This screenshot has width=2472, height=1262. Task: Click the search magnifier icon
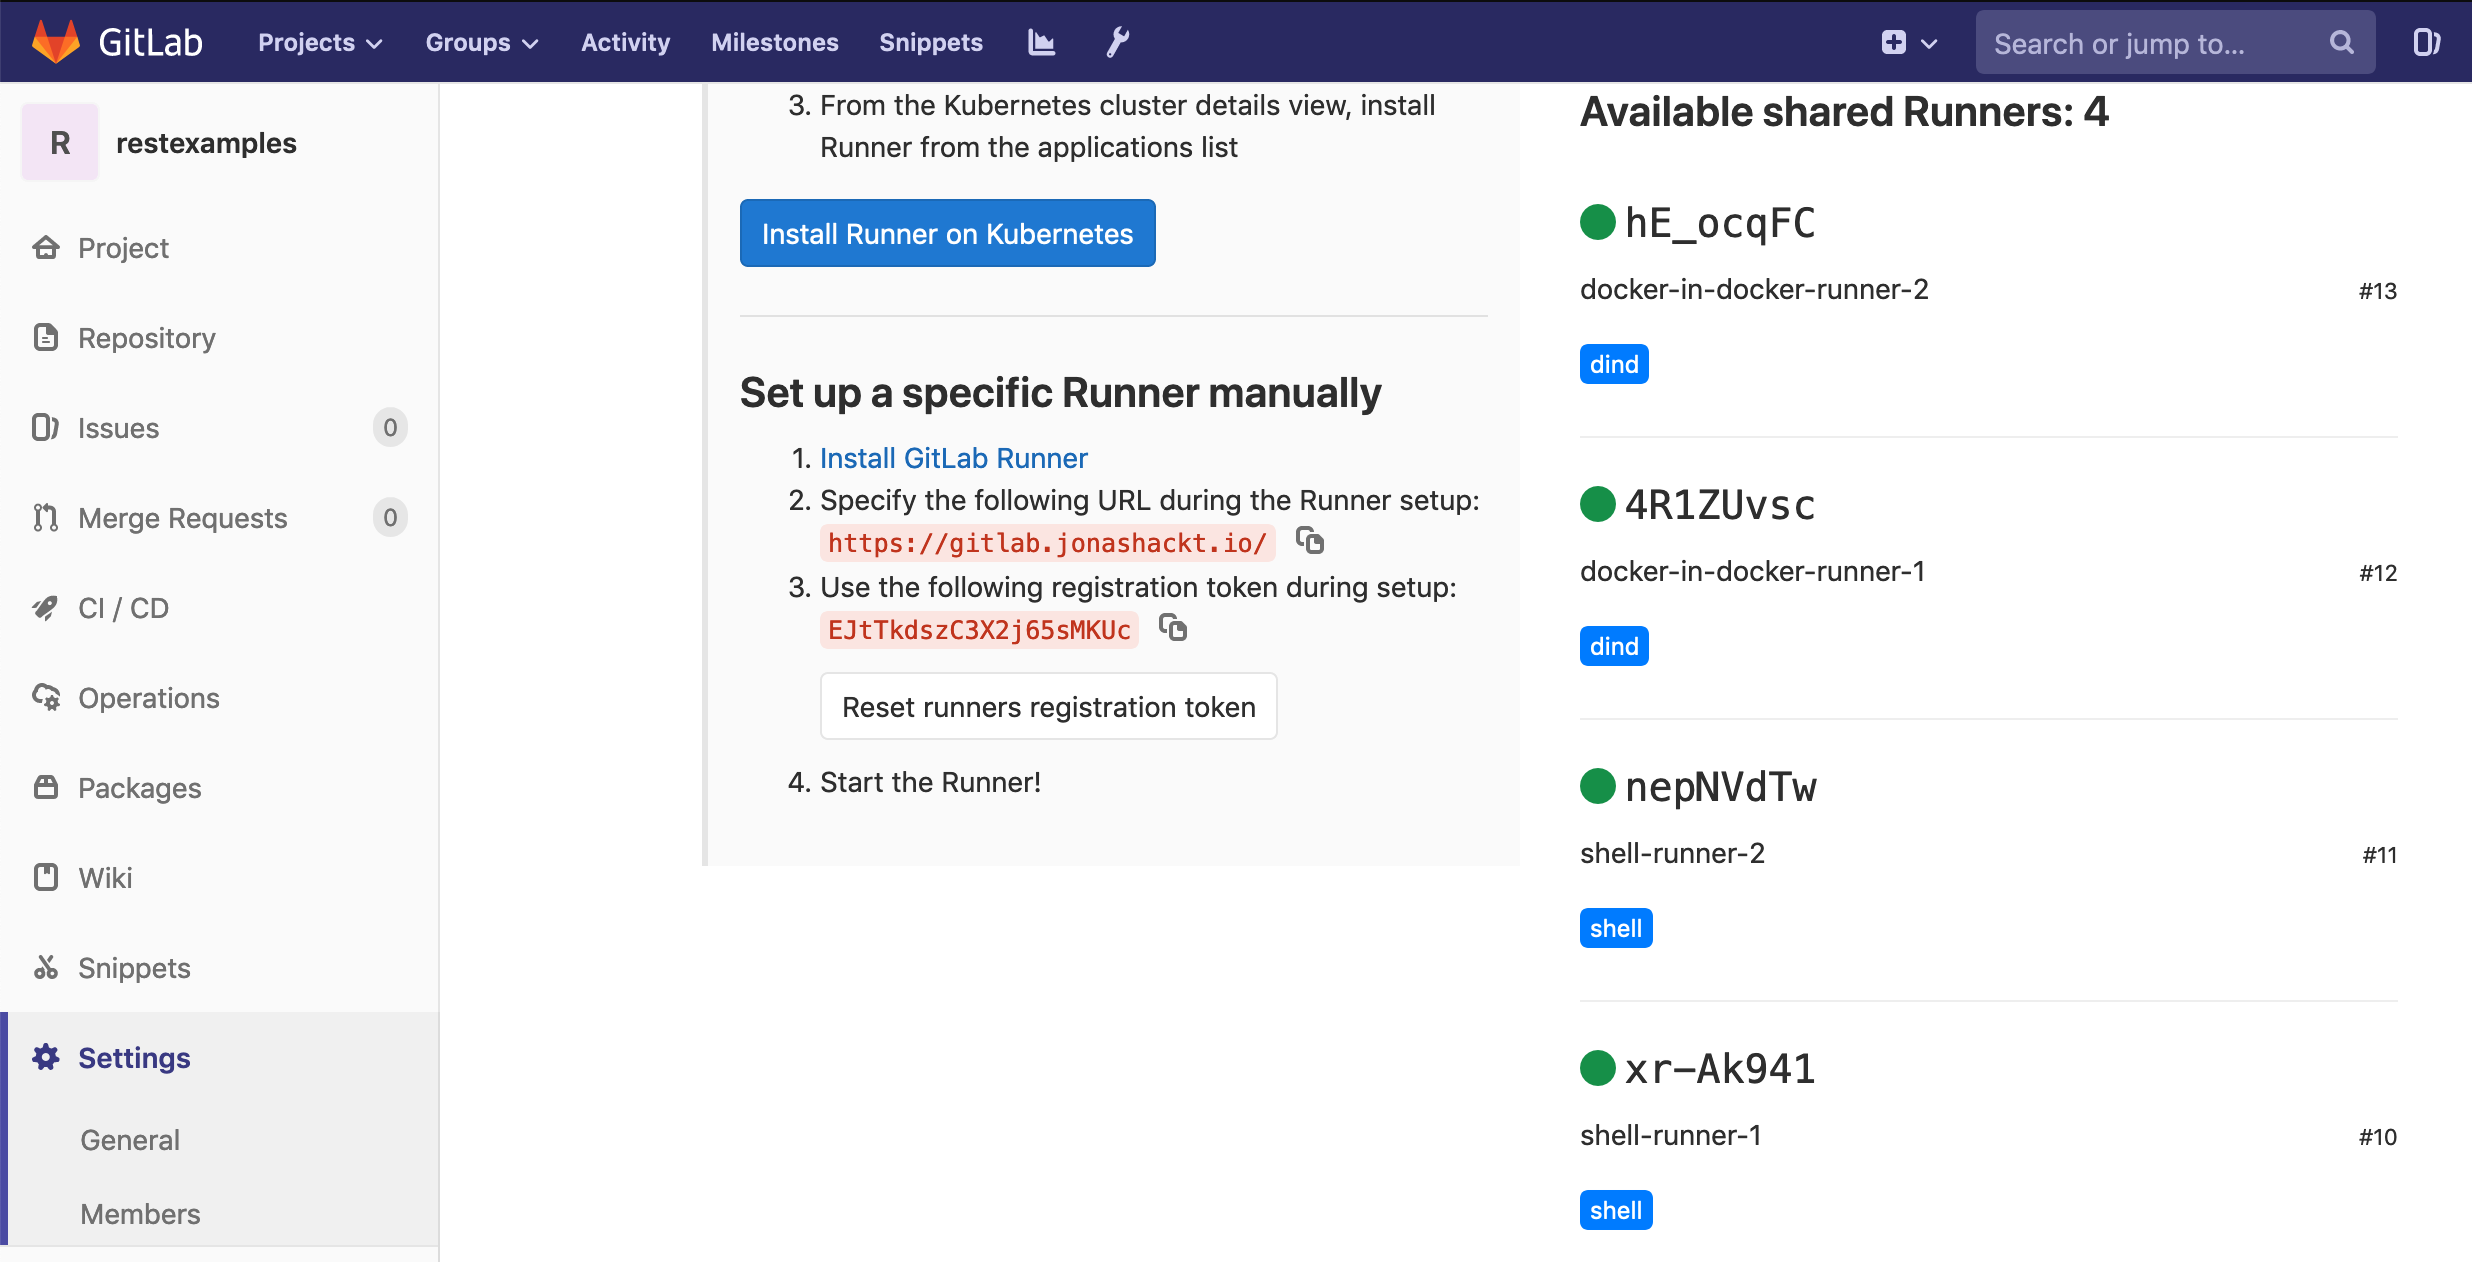[2341, 42]
